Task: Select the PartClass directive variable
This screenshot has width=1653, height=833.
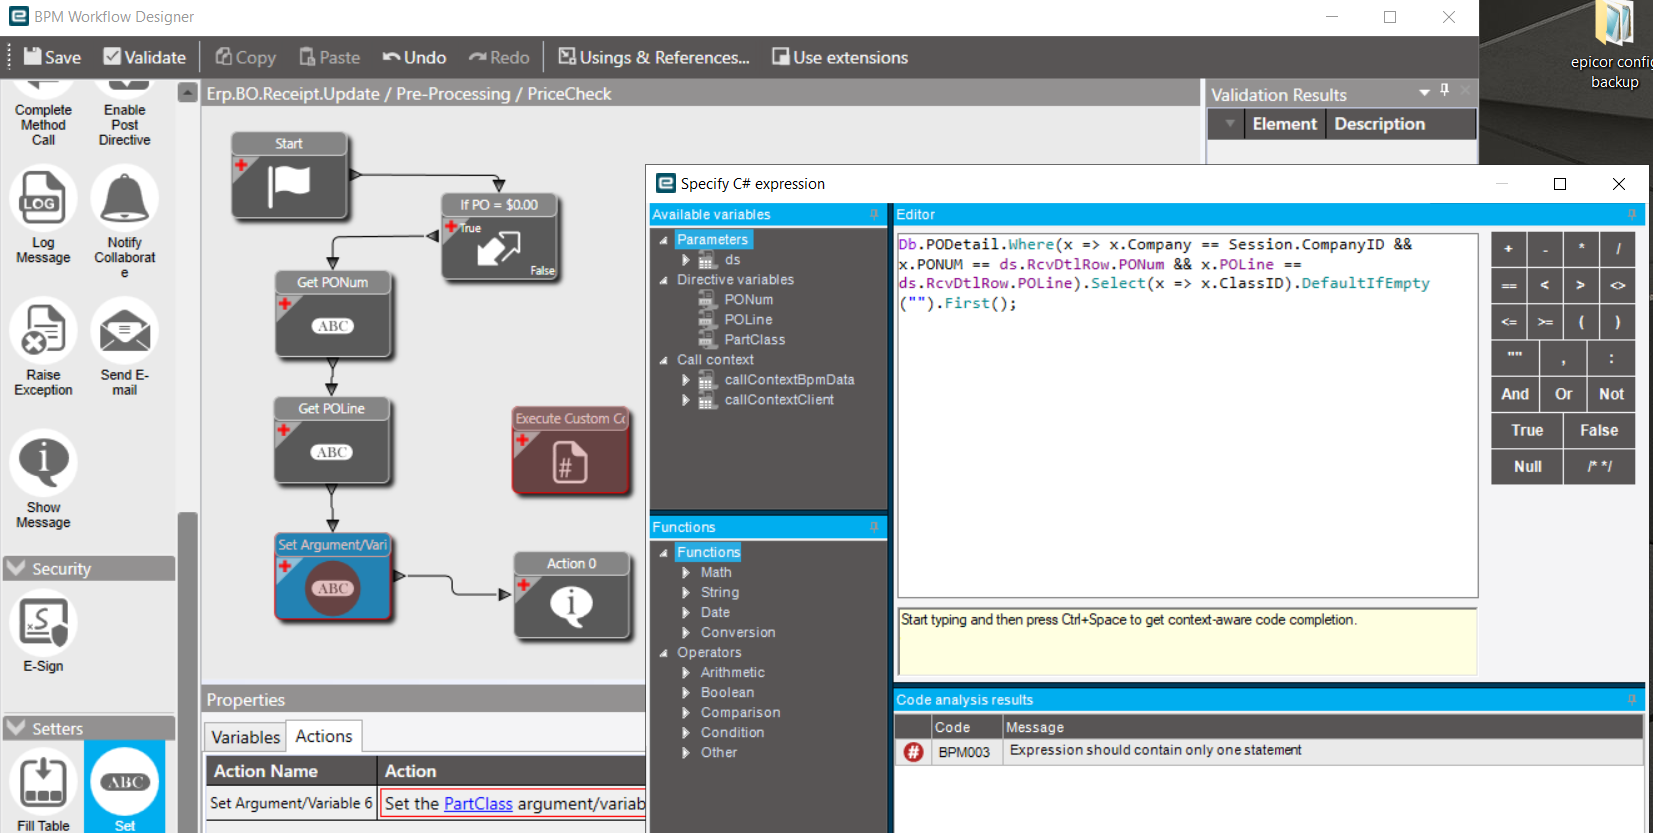Action: tap(754, 340)
